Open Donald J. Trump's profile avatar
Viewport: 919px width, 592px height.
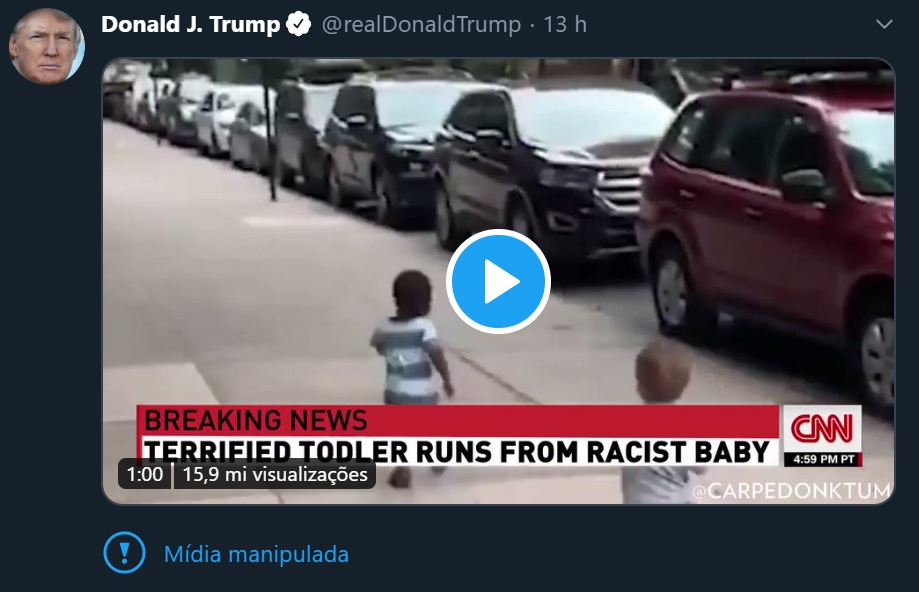point(47,46)
